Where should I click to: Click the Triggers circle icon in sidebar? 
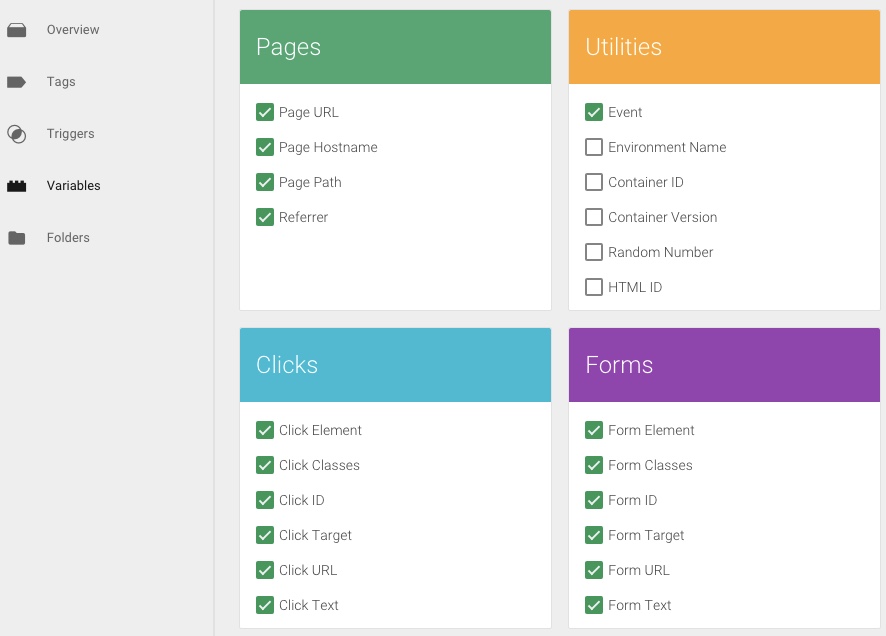(16, 134)
